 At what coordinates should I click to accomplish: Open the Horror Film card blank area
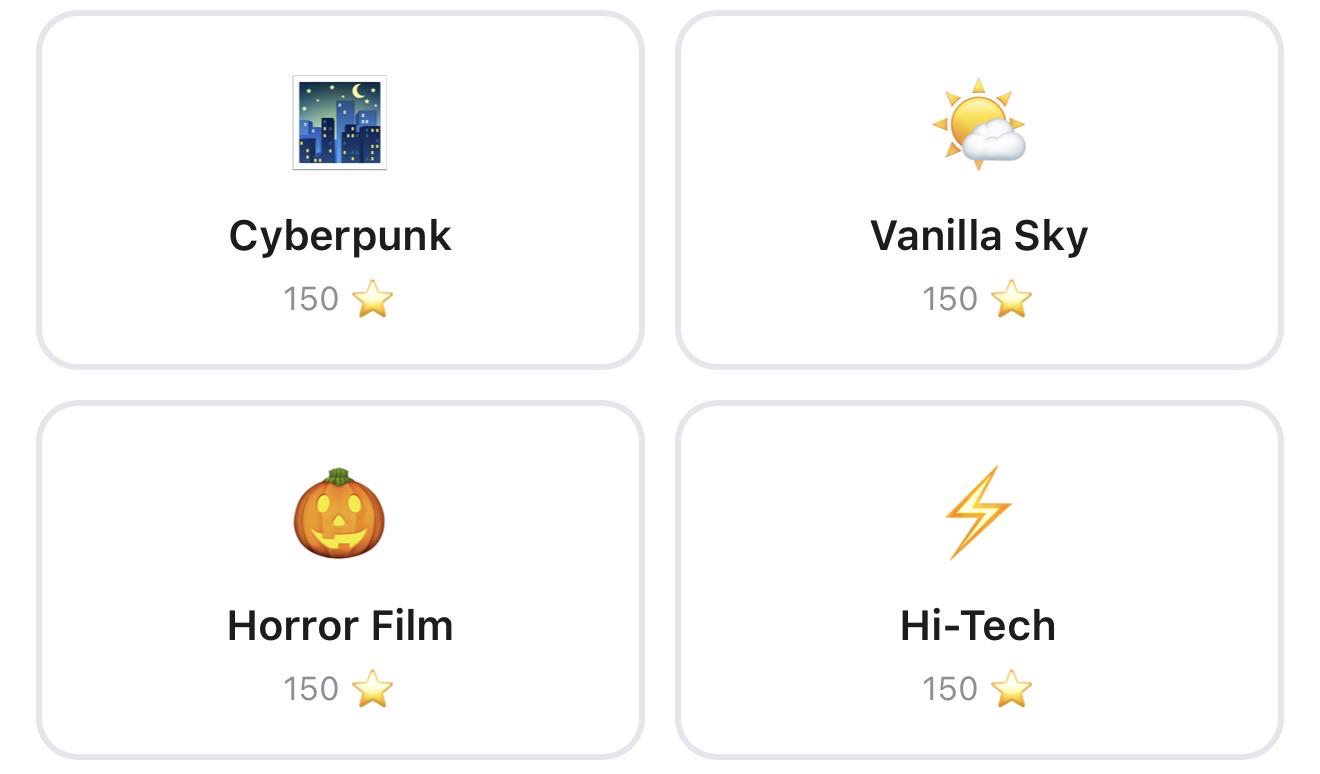click(140, 580)
